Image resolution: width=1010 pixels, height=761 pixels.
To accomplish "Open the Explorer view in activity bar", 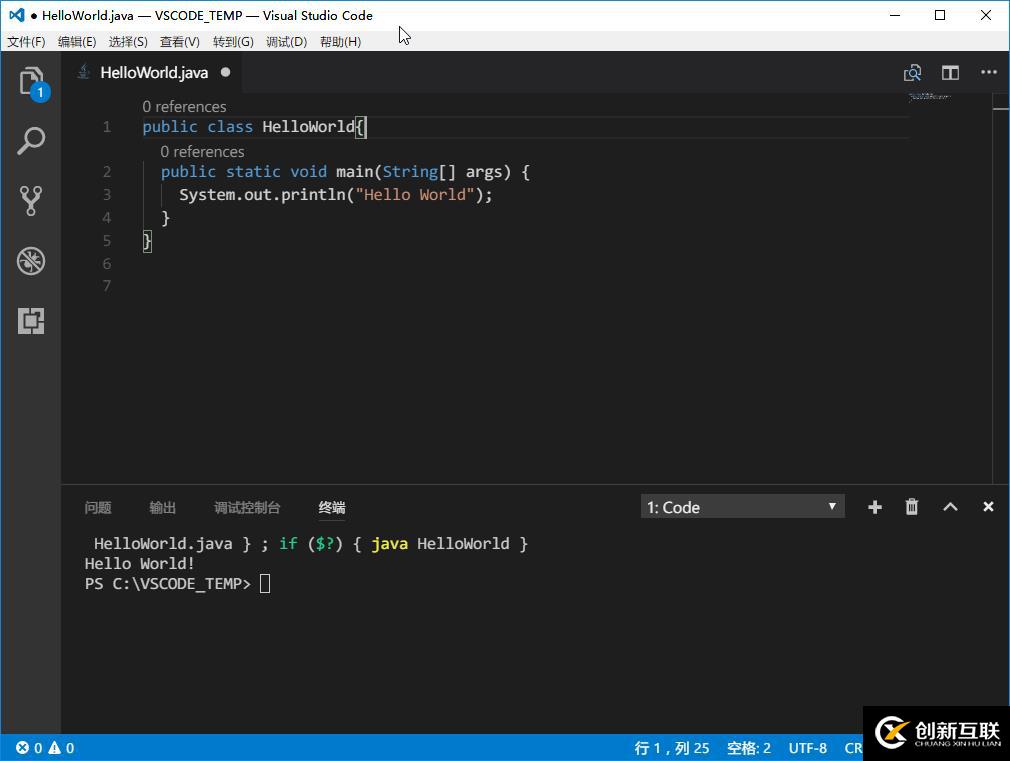I will pos(31,82).
